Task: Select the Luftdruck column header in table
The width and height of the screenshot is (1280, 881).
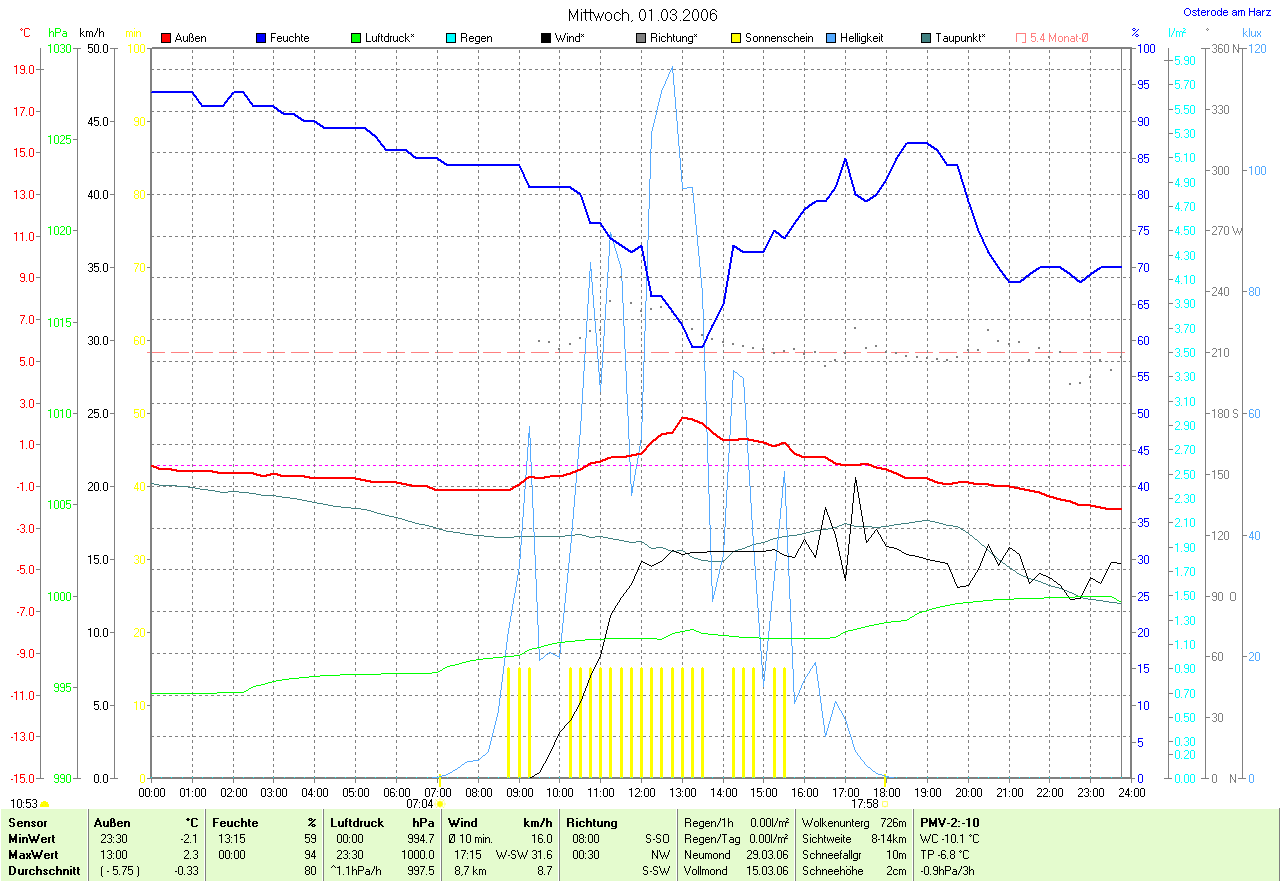Action: (x=357, y=823)
